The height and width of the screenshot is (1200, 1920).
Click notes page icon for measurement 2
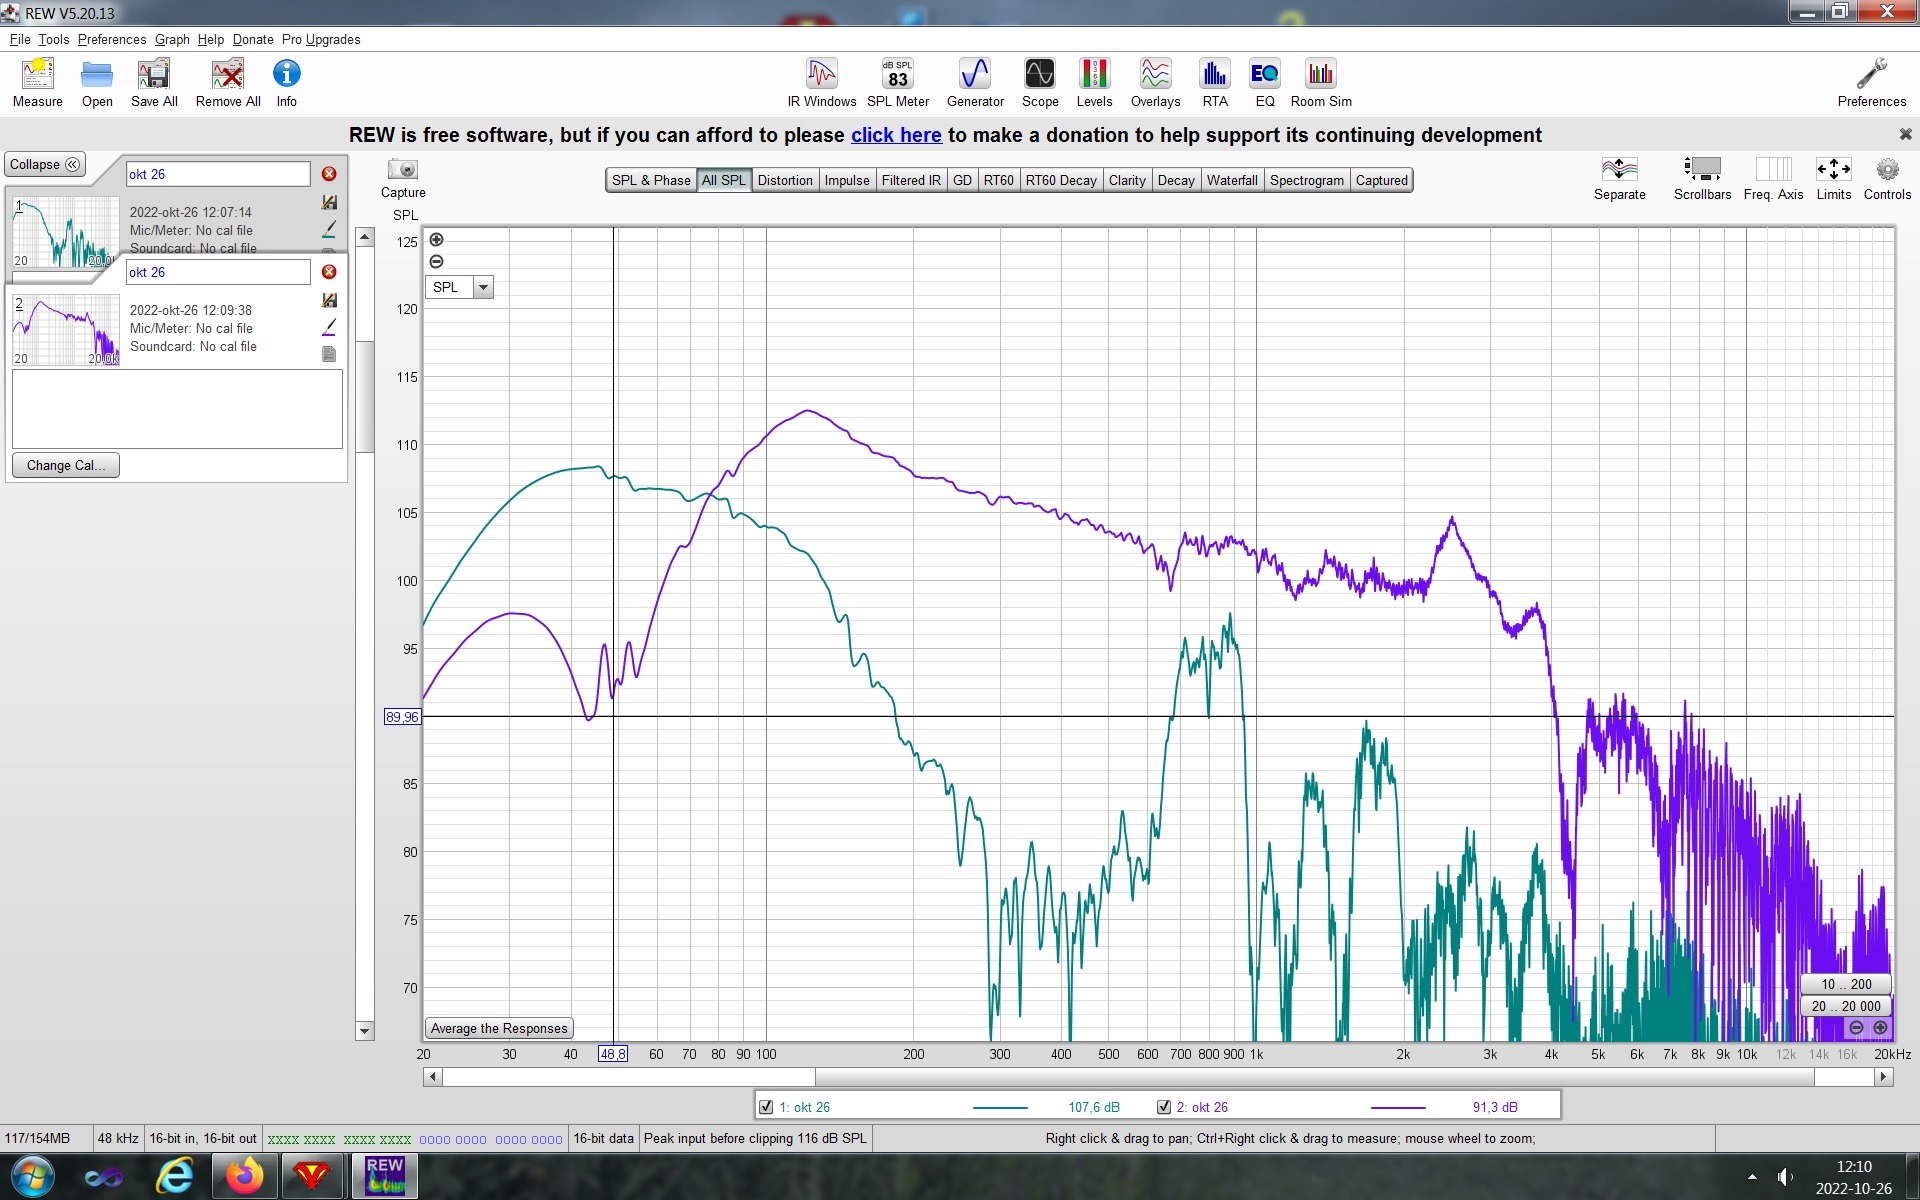pos(329,354)
